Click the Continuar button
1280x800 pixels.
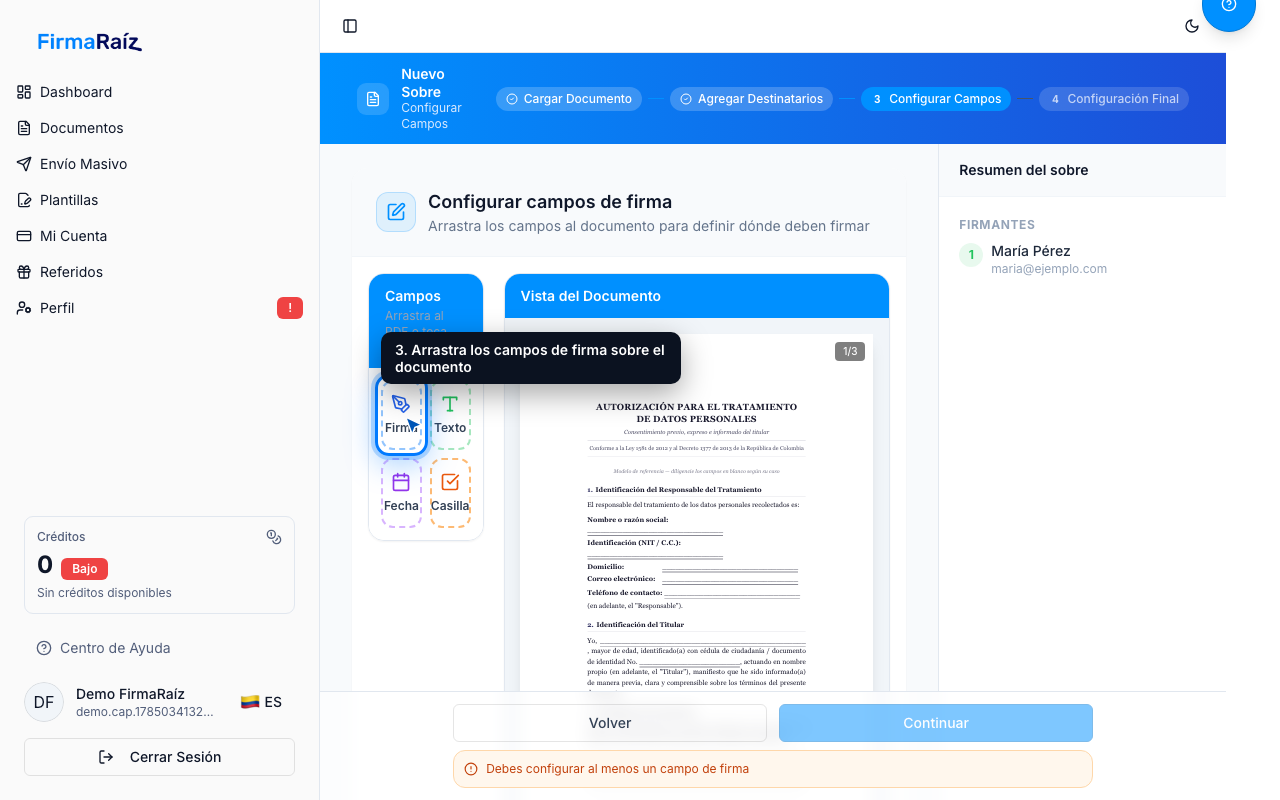coord(936,723)
